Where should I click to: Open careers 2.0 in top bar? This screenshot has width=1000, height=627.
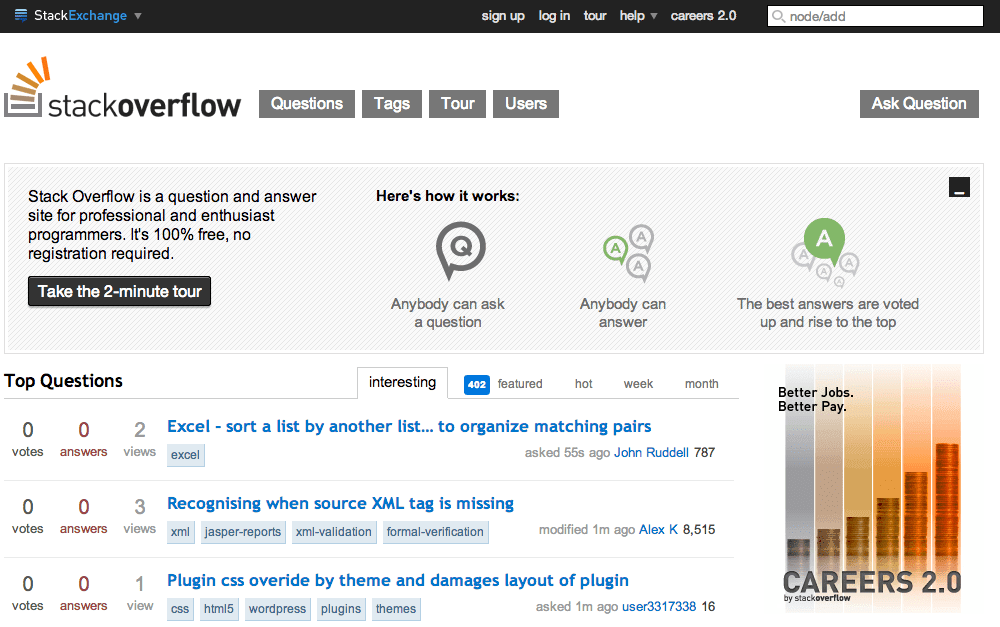pos(703,16)
